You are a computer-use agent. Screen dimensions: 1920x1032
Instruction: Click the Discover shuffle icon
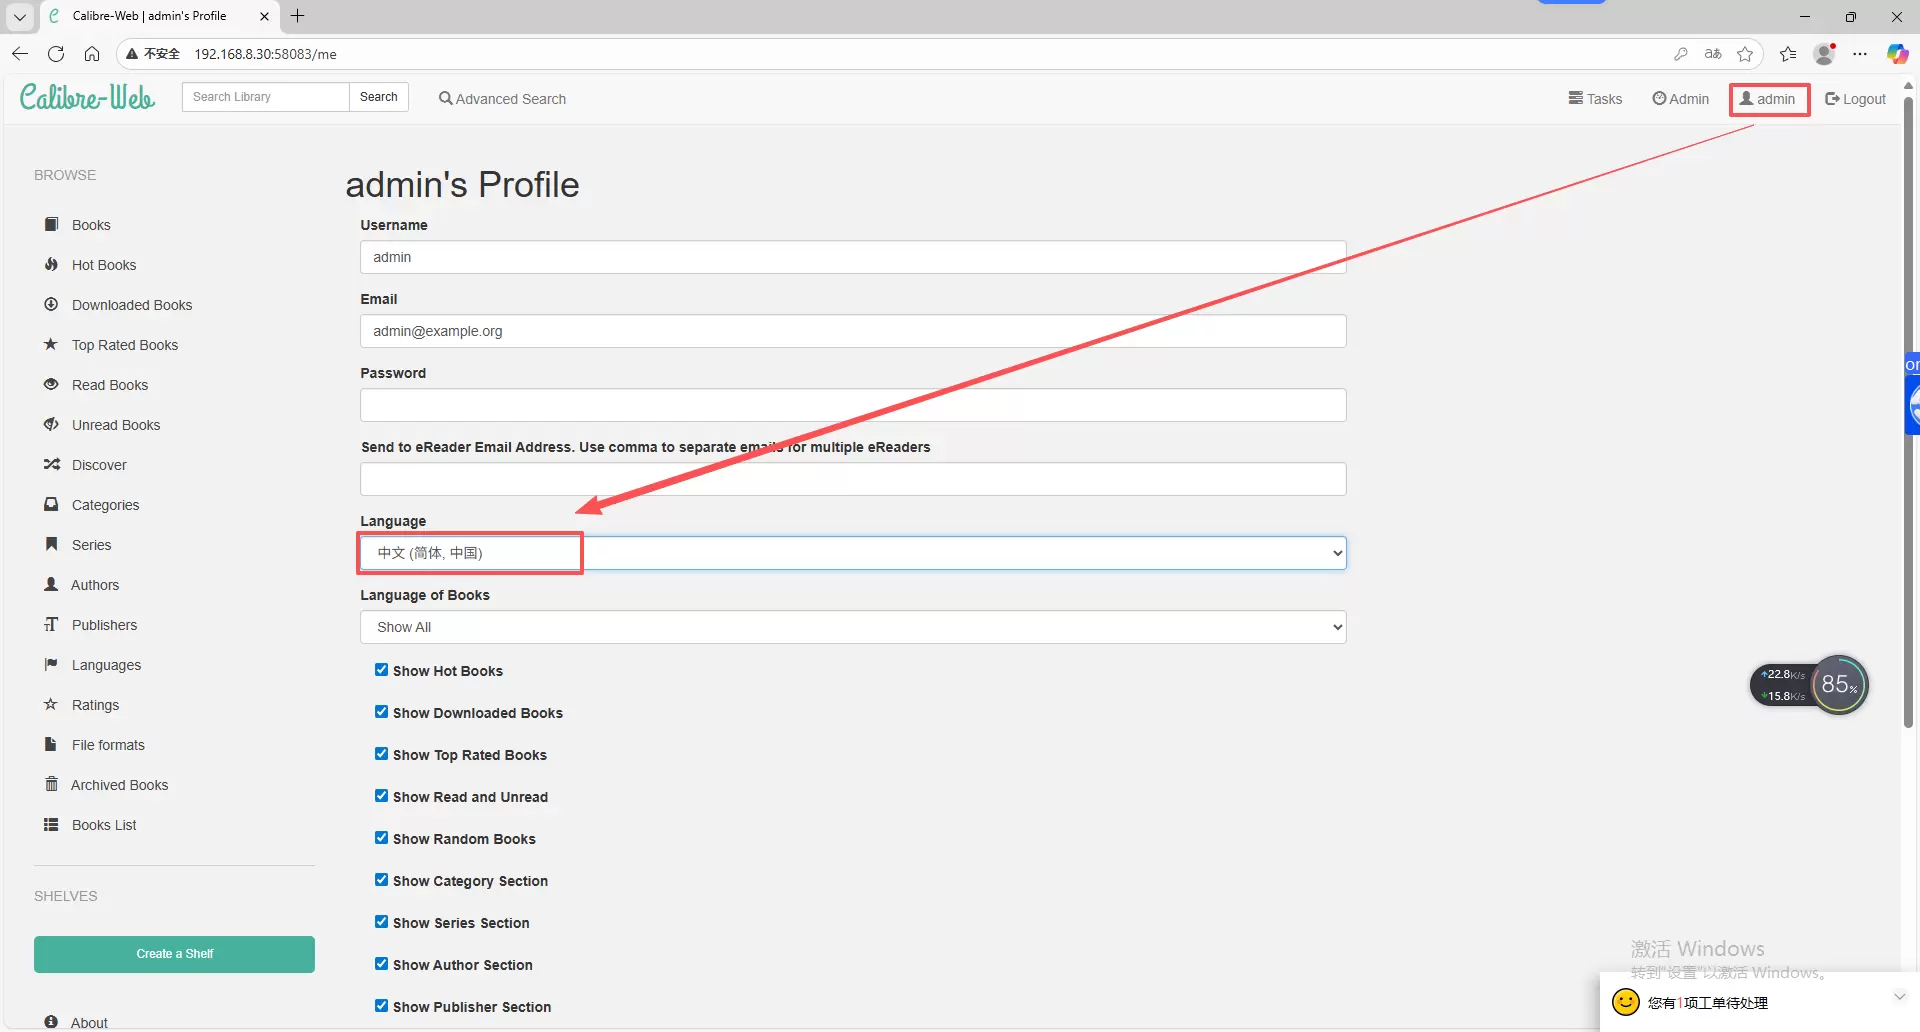(x=51, y=465)
